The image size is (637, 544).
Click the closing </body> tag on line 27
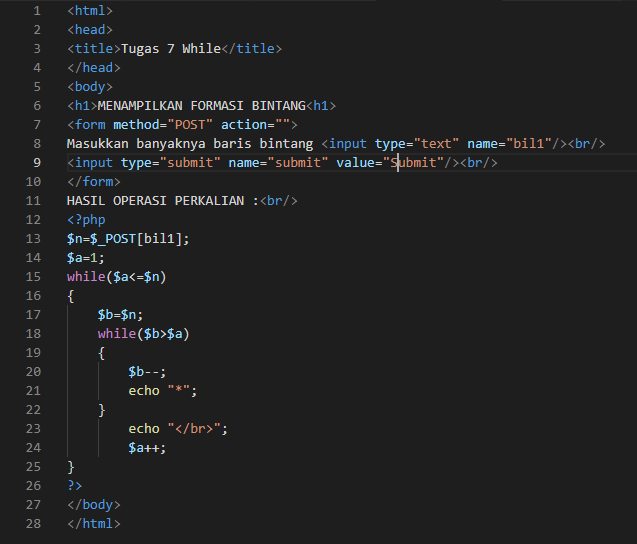[94, 505]
